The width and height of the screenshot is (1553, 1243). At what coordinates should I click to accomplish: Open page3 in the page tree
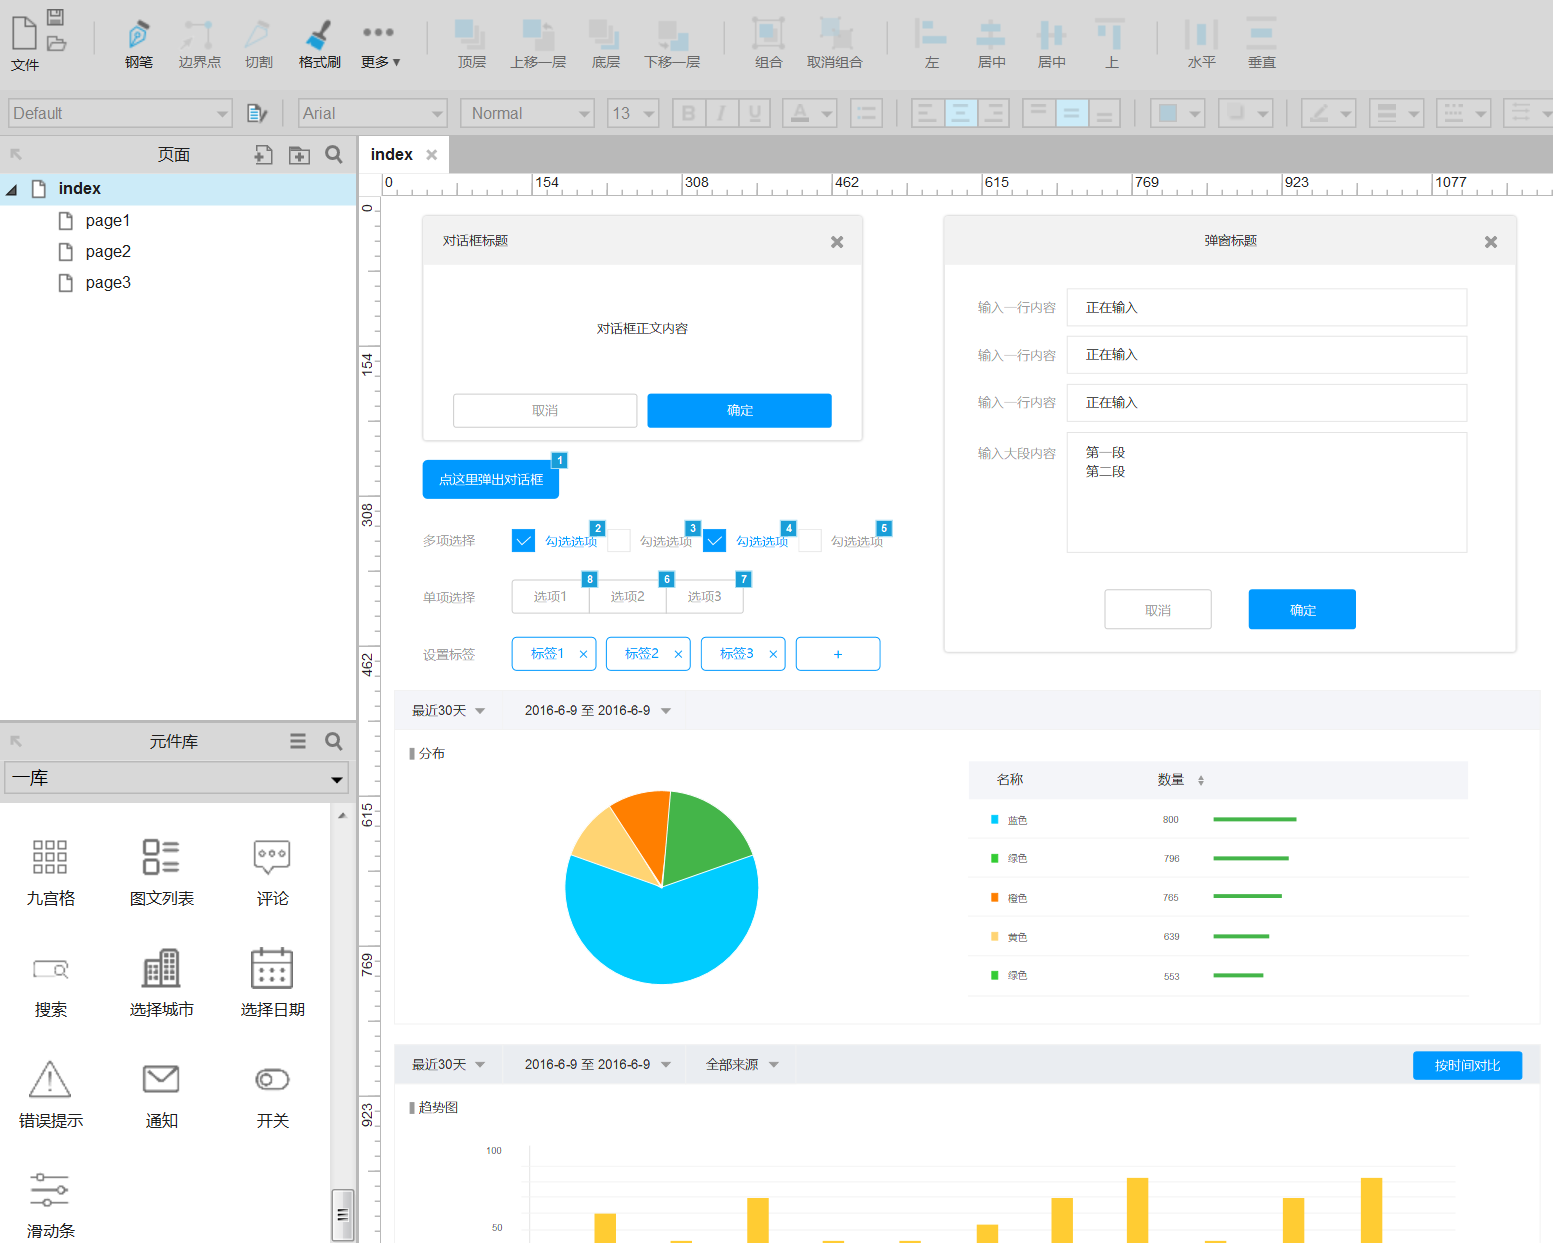pyautogui.click(x=108, y=282)
